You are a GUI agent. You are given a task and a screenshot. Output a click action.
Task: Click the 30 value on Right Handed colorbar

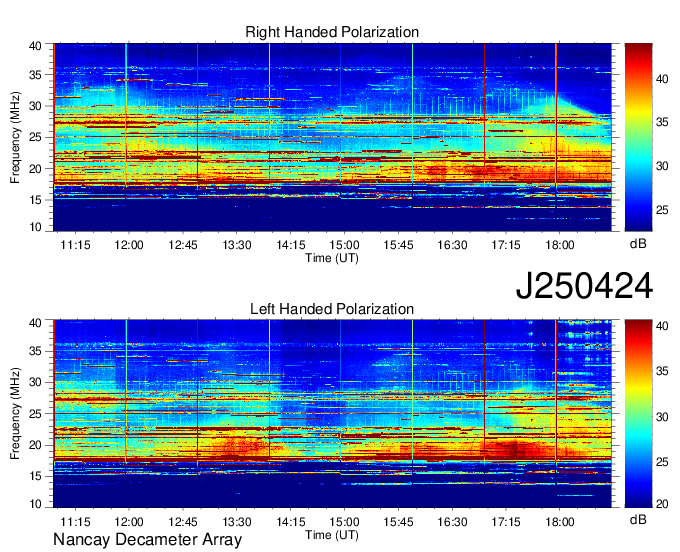662,166
